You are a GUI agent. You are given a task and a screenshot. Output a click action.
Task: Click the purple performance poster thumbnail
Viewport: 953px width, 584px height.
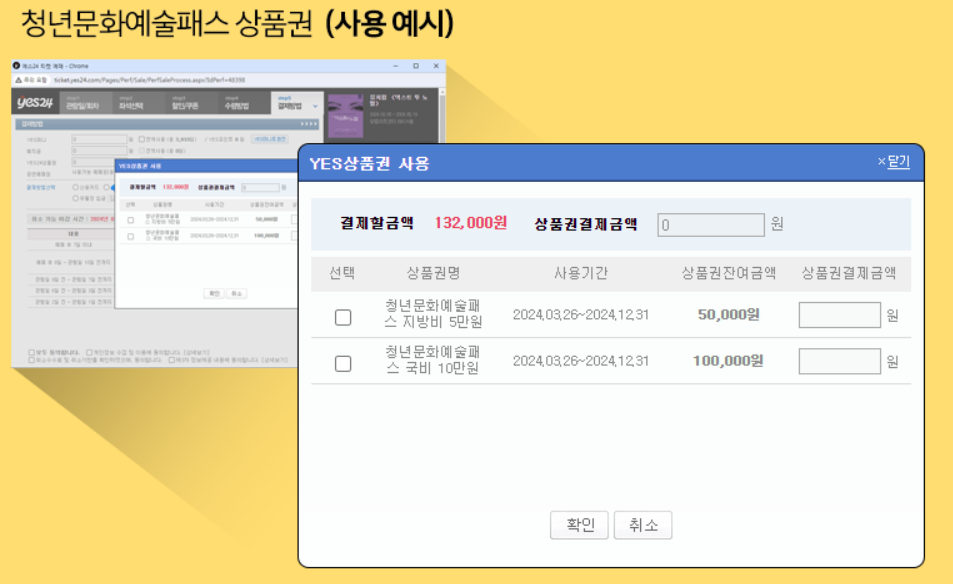coord(345,116)
